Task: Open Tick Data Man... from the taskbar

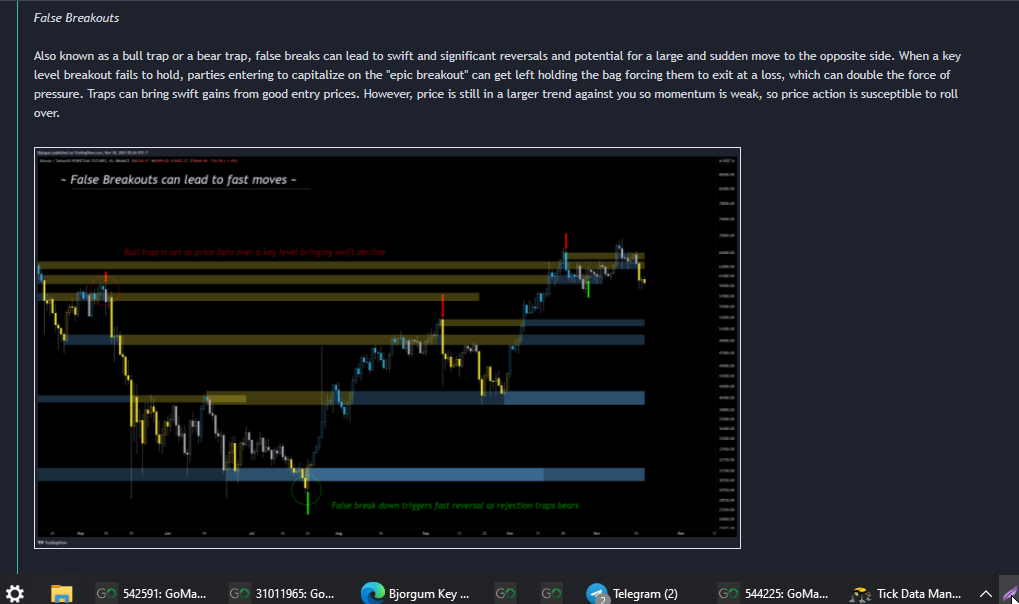Action: click(905, 593)
